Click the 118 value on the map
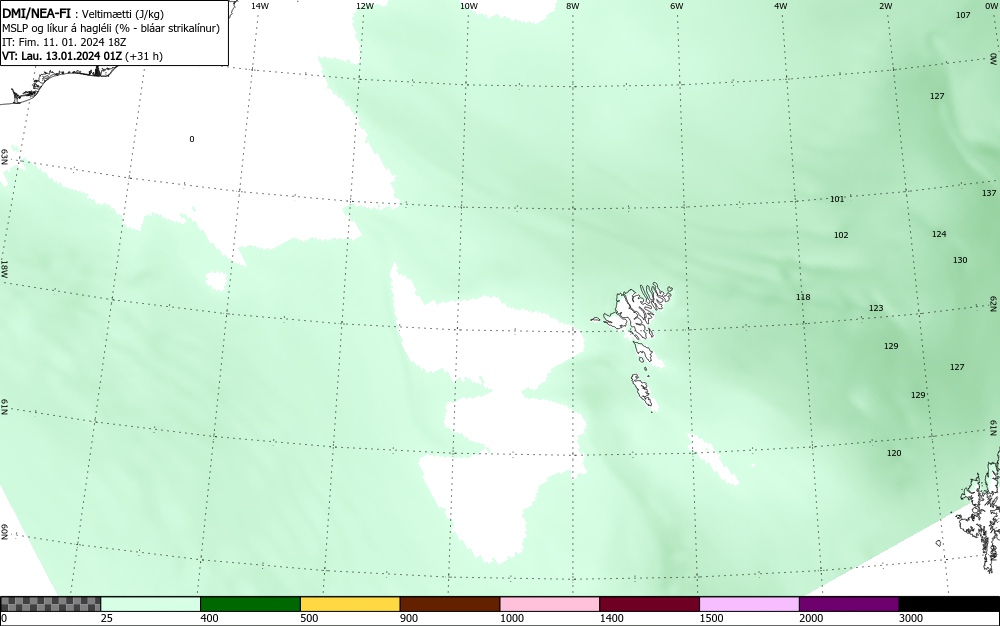 803,296
